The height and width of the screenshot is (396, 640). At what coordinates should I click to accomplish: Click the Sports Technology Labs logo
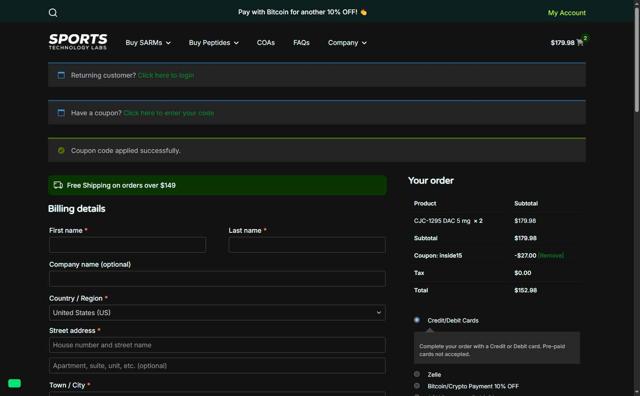[78, 42]
